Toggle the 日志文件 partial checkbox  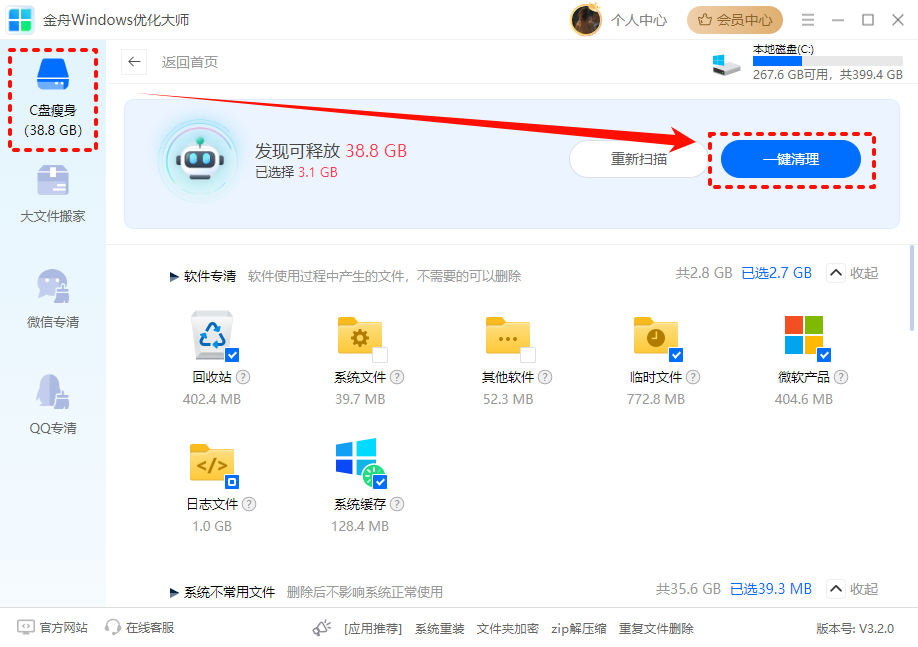pyautogui.click(x=232, y=482)
